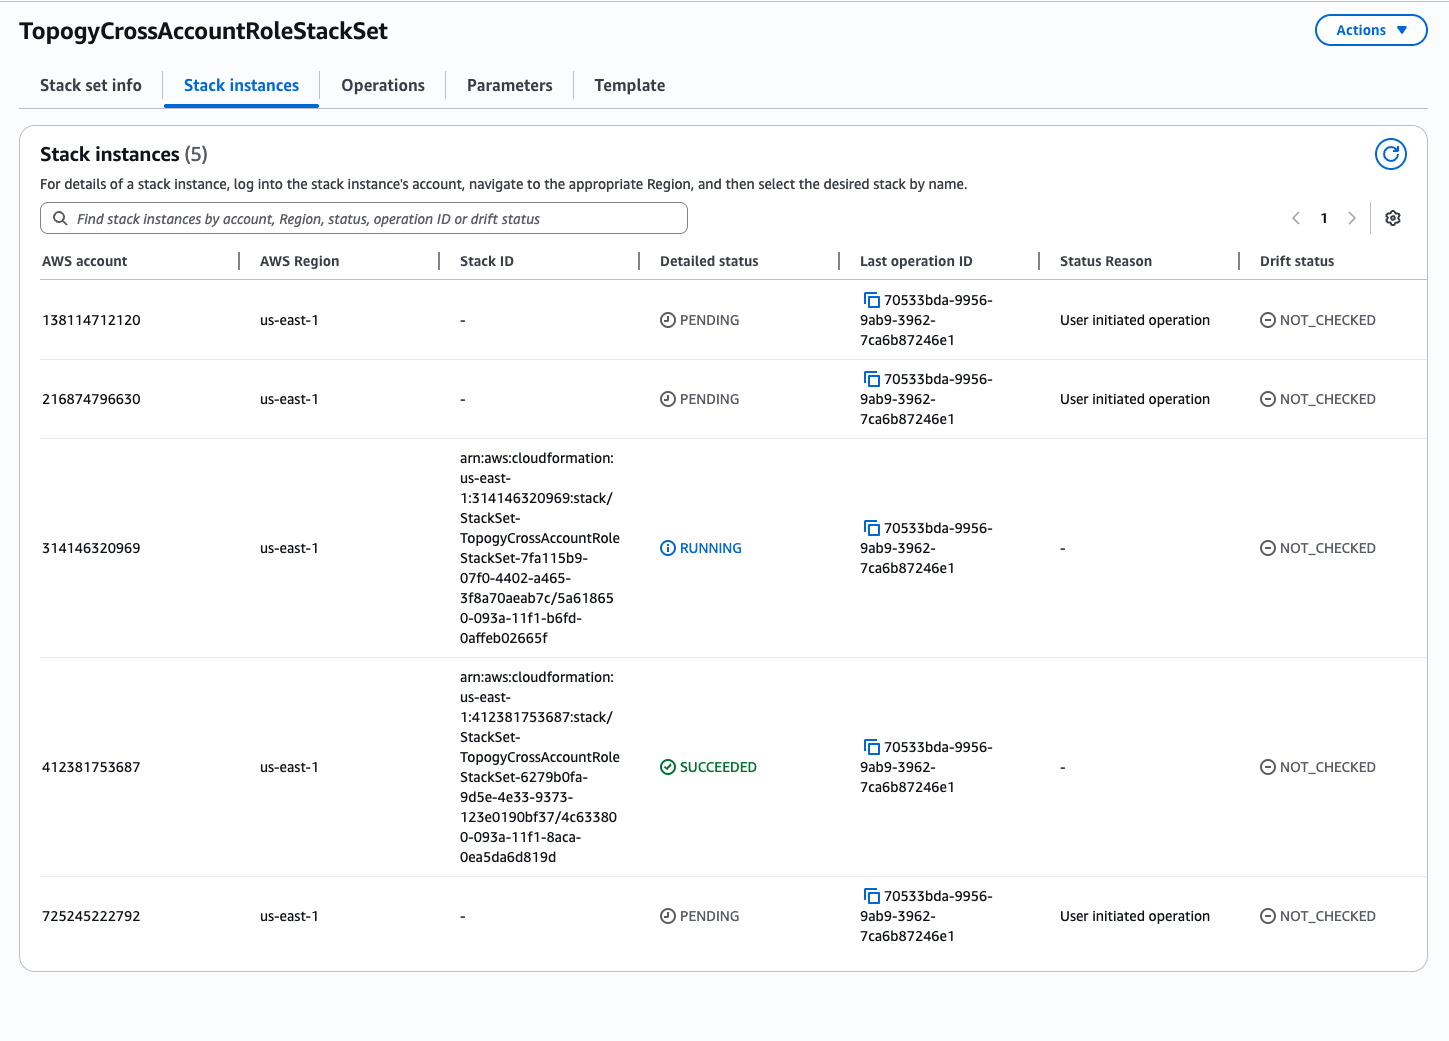
Task: Click the NOT_CHECKED icon for account 216874796630
Action: pyautogui.click(x=1268, y=399)
